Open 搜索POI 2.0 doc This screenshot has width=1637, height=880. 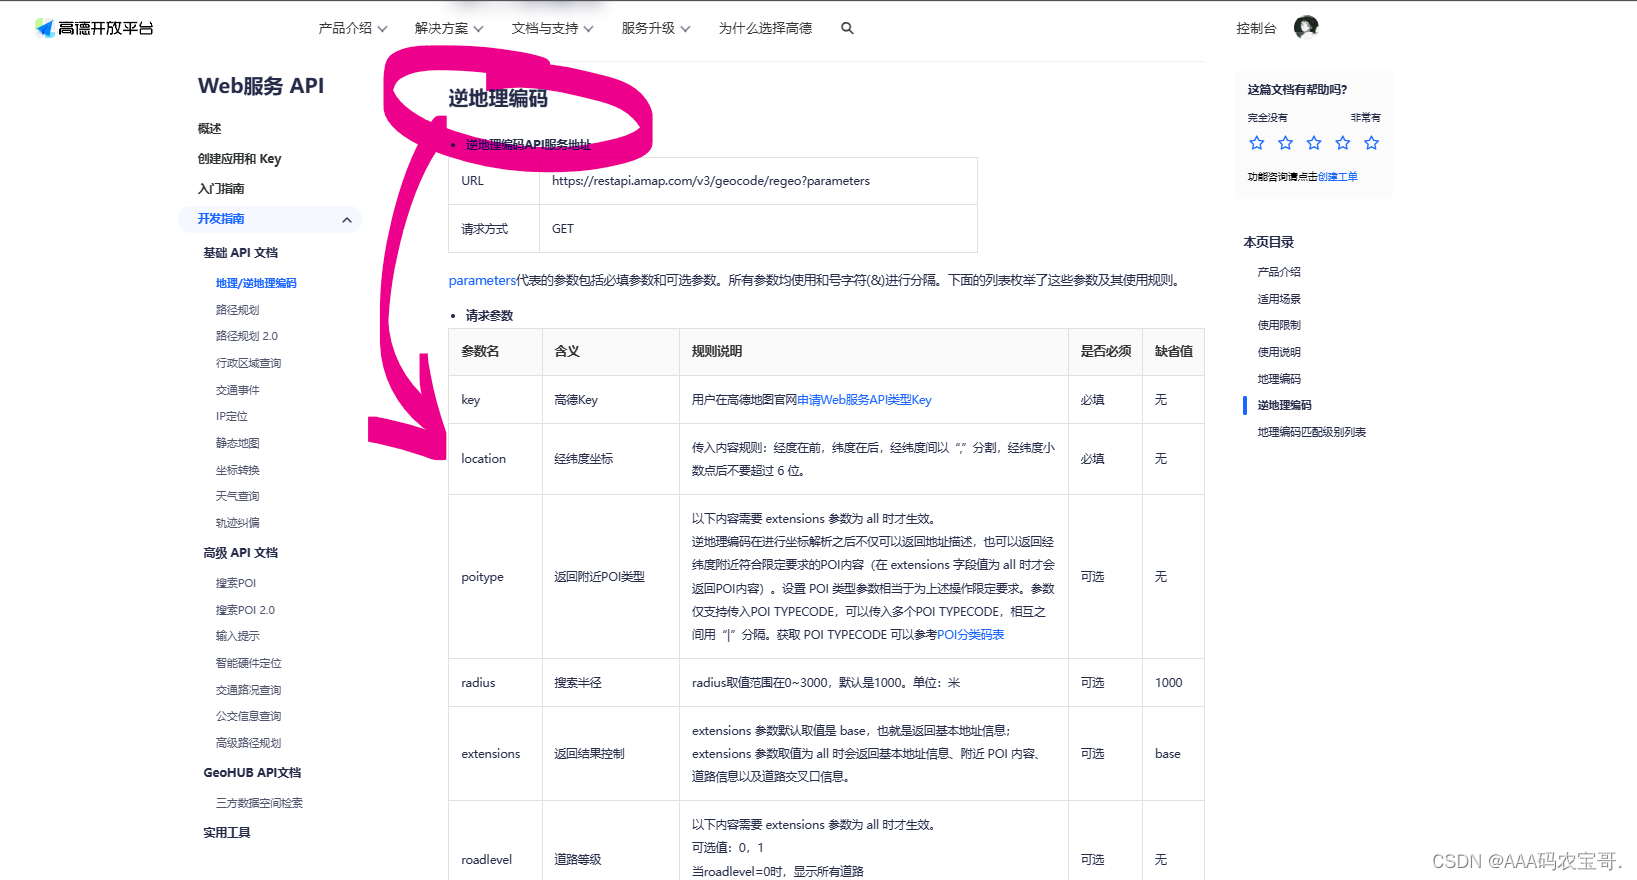[245, 610]
